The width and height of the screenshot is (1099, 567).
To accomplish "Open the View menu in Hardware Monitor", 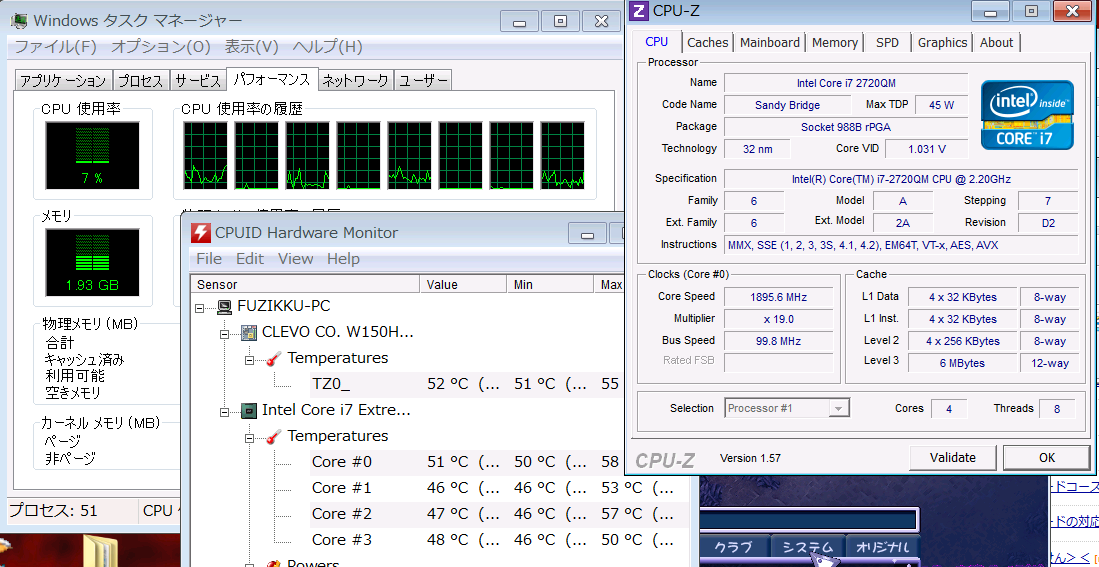I will 295,259.
